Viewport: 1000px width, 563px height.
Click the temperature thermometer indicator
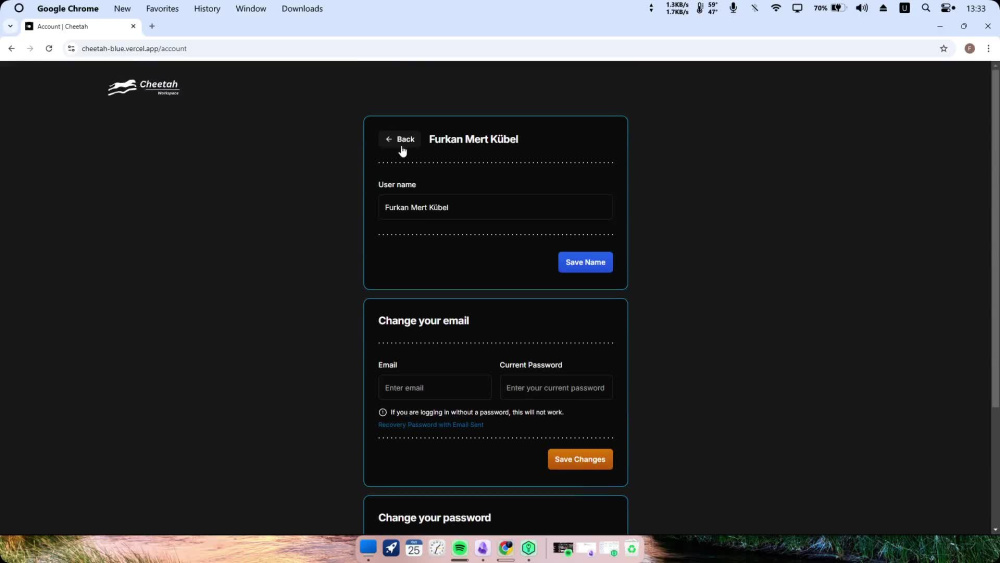pos(707,8)
